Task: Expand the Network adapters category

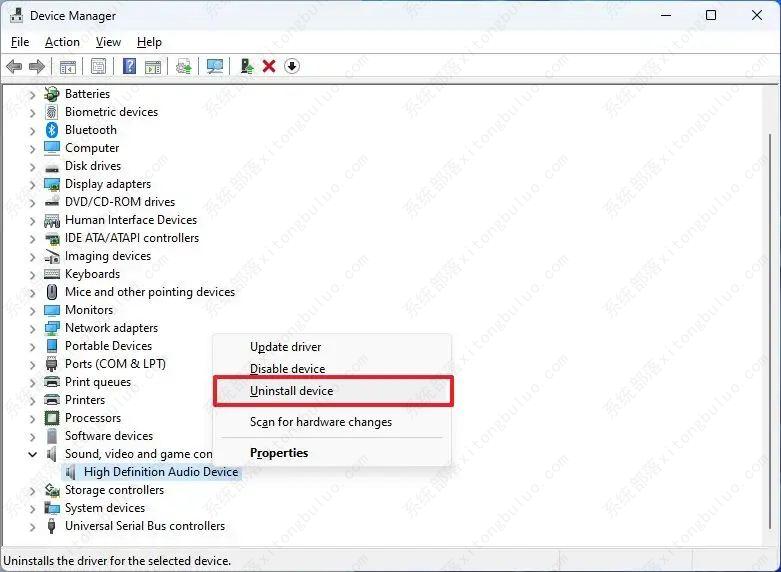Action: point(32,328)
